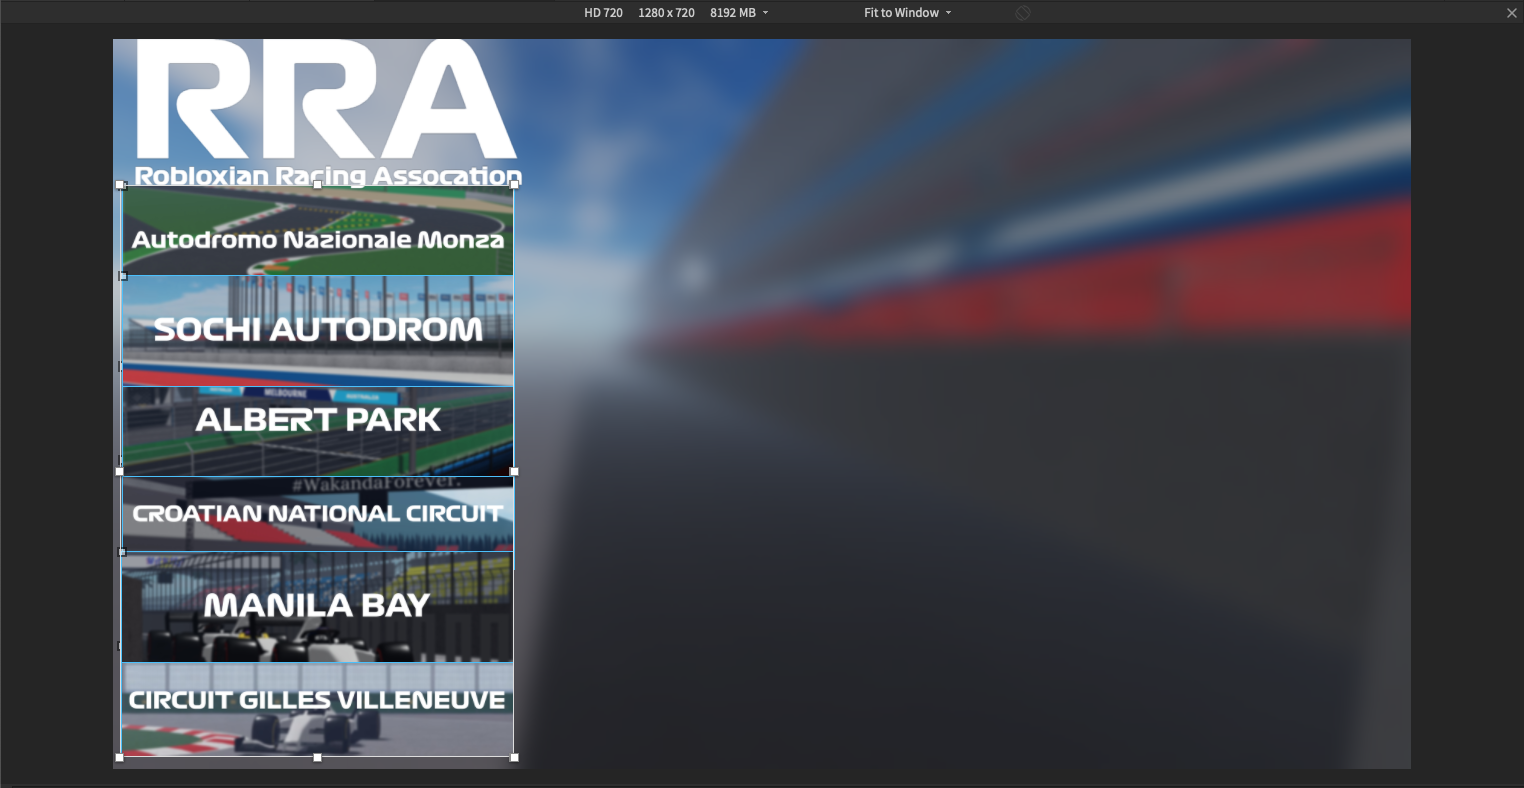Click the rotate canvas icon in top bar
Screen dimensions: 1524x788
pyautogui.click(x=1023, y=13)
